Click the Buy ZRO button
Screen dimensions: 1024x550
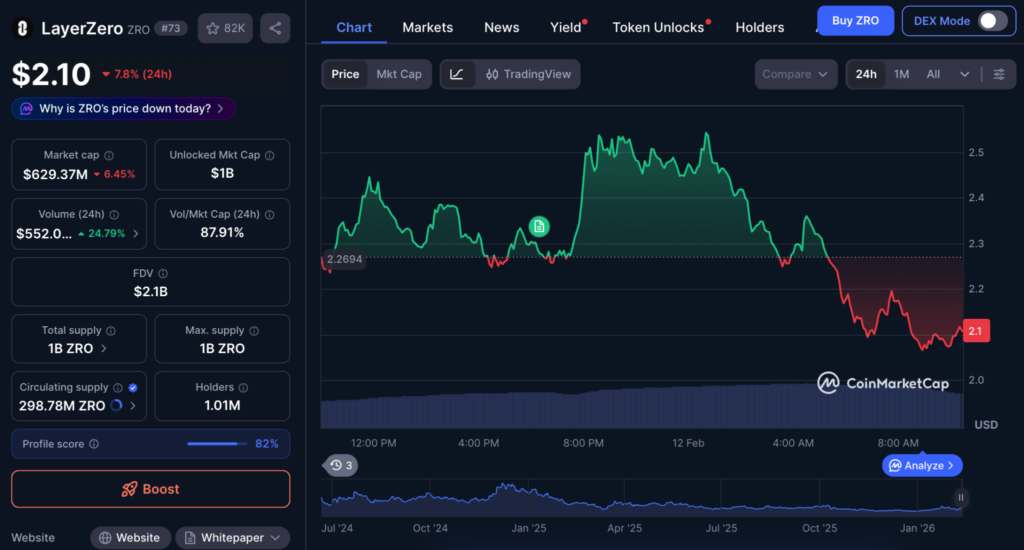(x=855, y=21)
